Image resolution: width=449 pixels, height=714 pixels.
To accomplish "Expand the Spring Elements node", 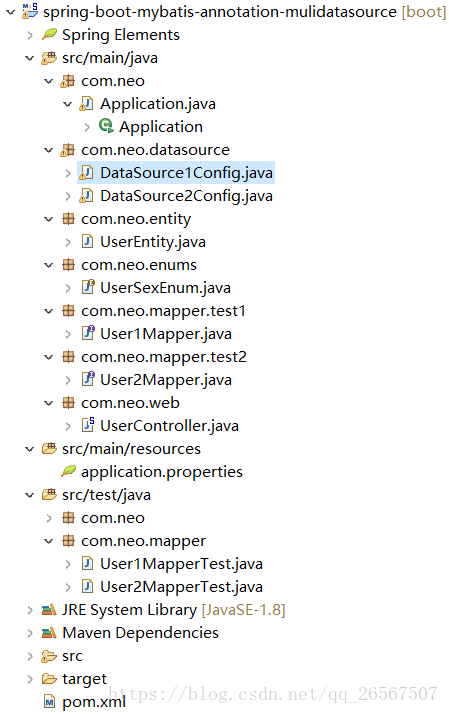I will (30, 35).
